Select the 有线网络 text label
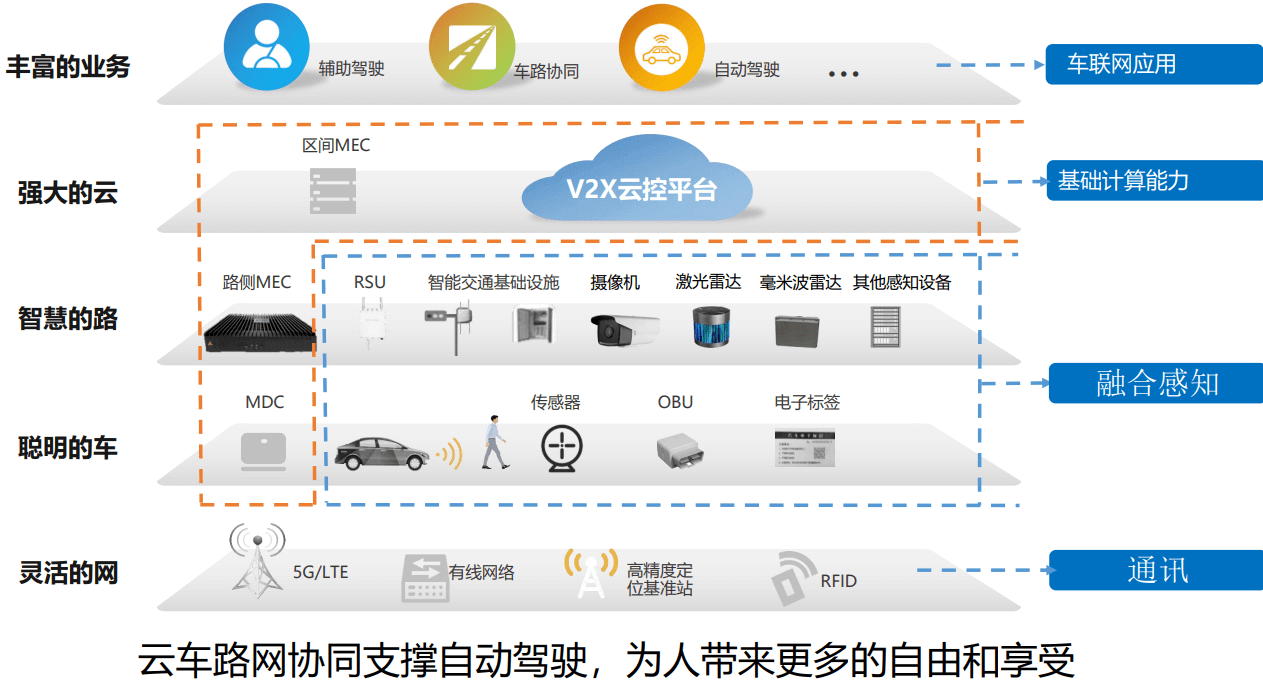Image resolution: width=1263 pixels, height=682 pixels. click(482, 572)
